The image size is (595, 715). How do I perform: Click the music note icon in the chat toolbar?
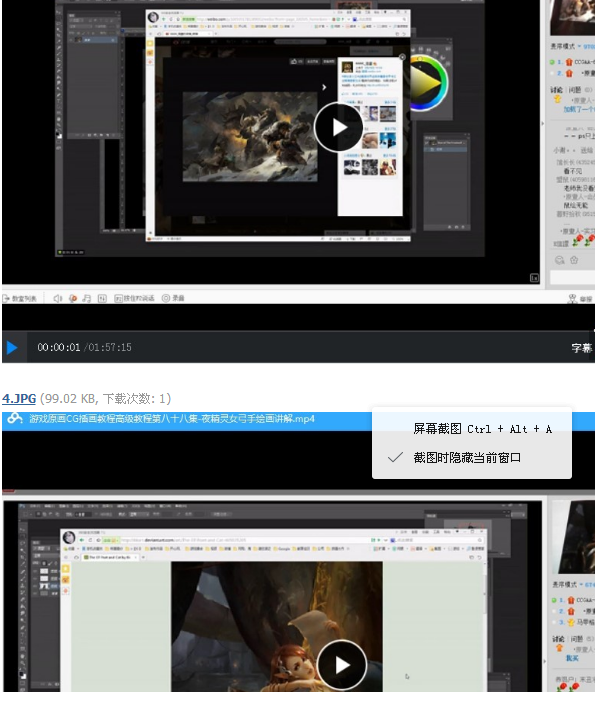[x=87, y=298]
